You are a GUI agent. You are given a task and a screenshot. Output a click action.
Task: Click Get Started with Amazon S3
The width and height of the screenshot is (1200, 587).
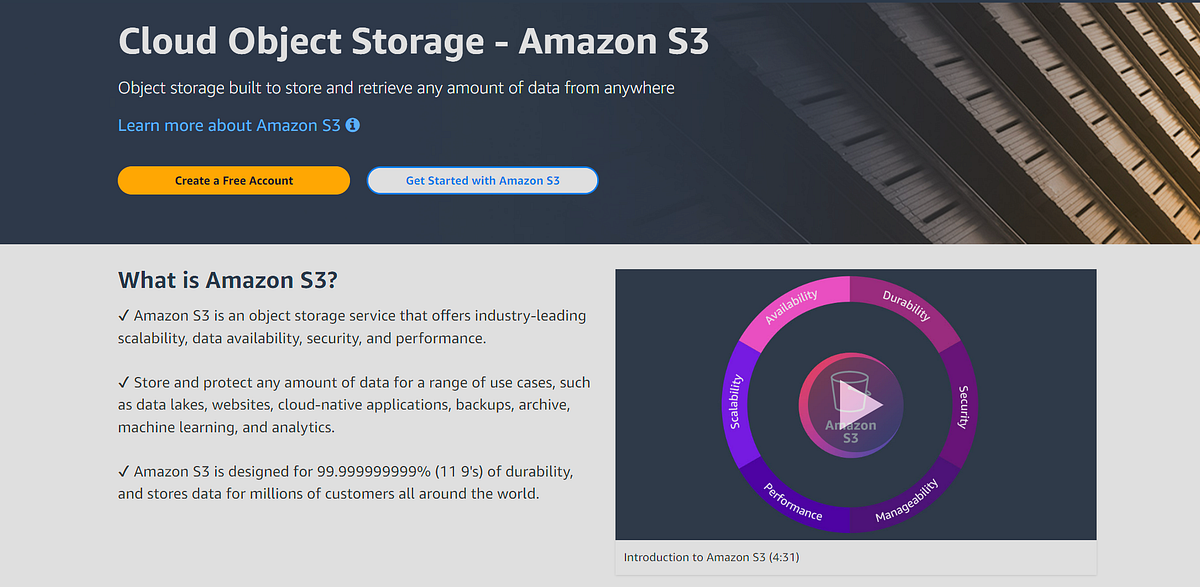[x=482, y=180]
